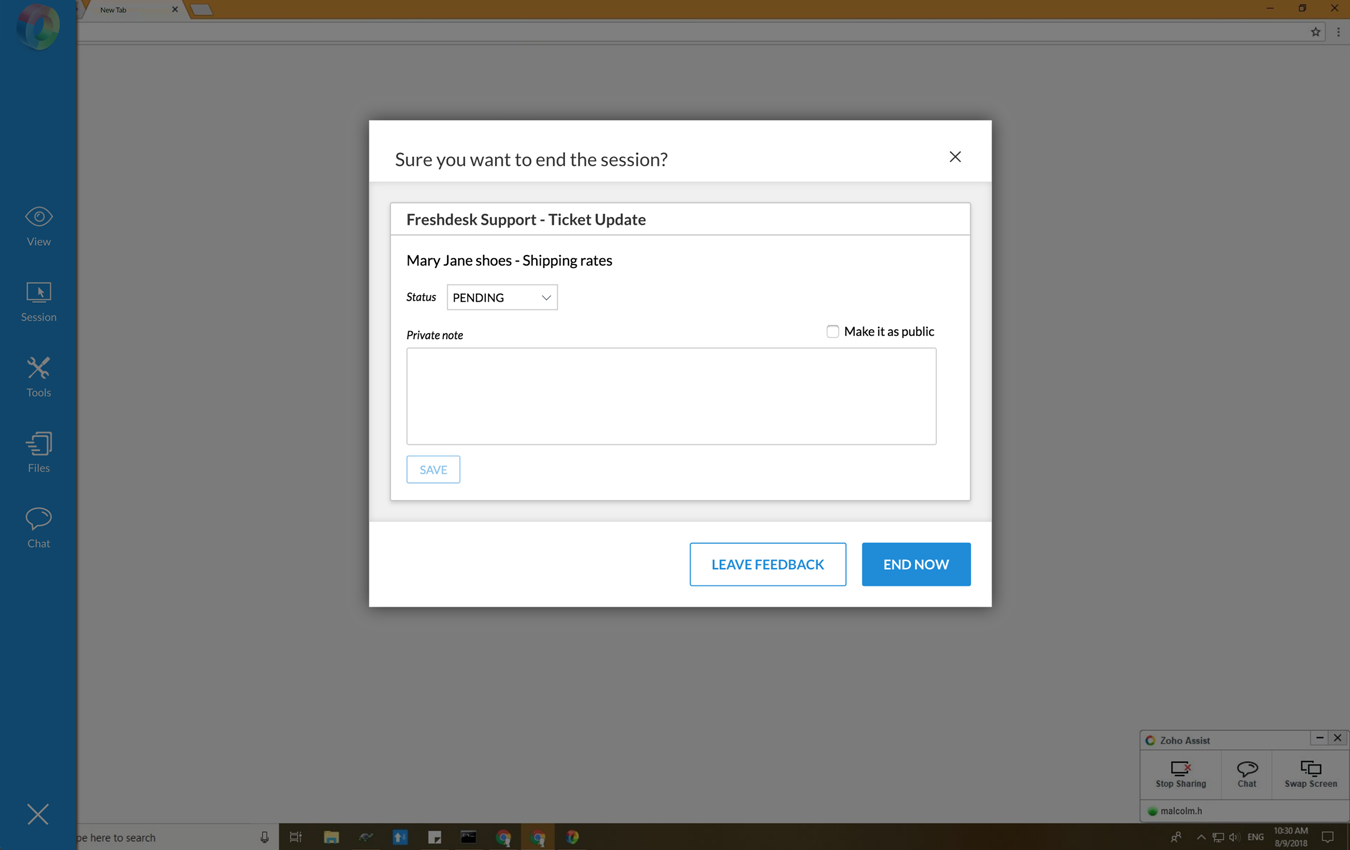Click the X icon at sidebar bottom
1350x850 pixels.
pyautogui.click(x=38, y=814)
